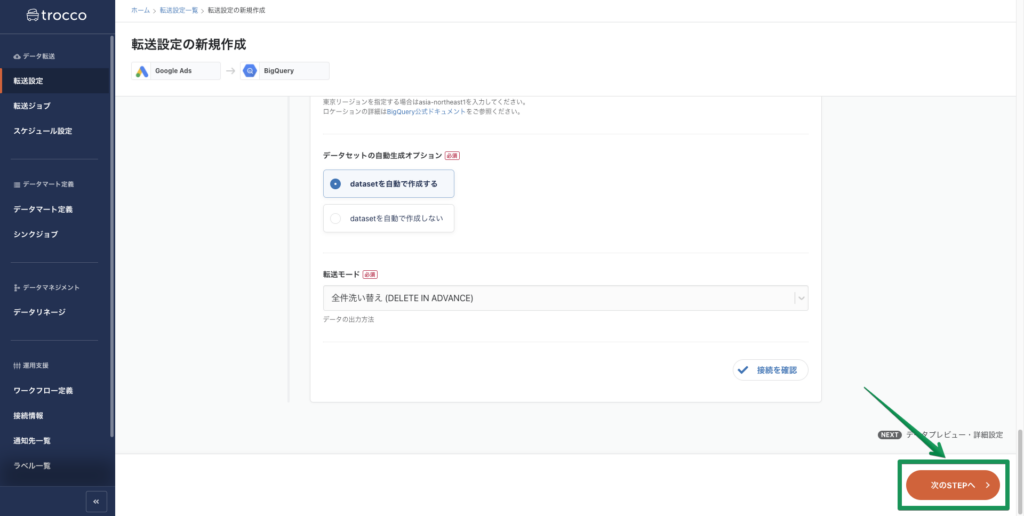Go to スケジュール設定 sidebar item
The height and width of the screenshot is (516, 1024).
[42, 131]
